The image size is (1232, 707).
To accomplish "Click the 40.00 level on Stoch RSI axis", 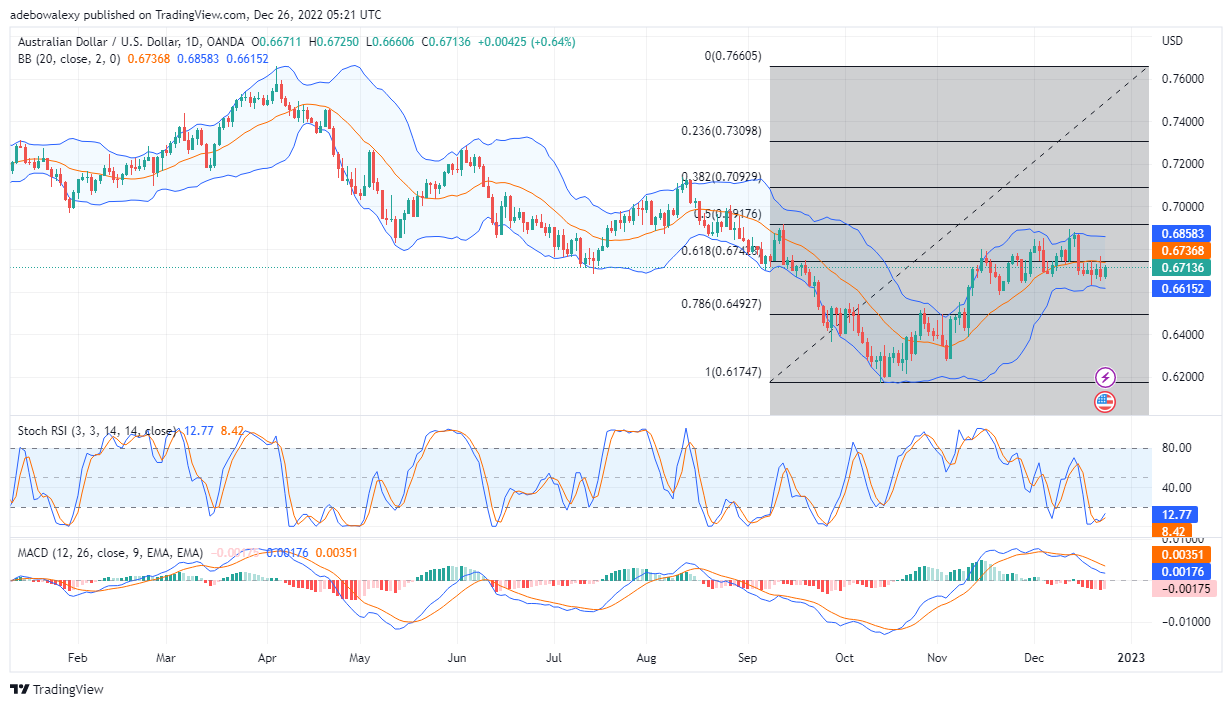I will pyautogui.click(x=1175, y=488).
